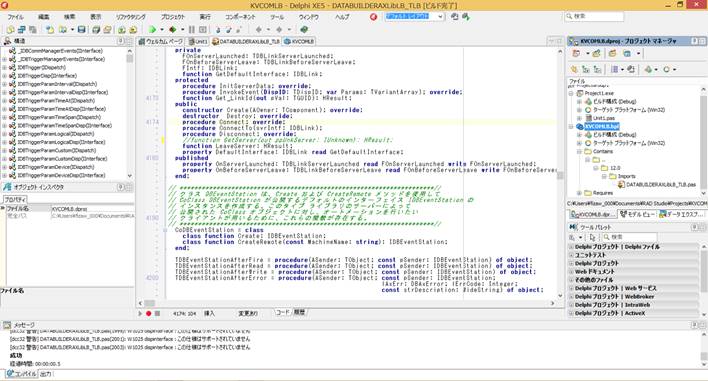Click the red record macro button in the editor status bar
Image resolution: width=708 pixels, height=381 pixels.
point(148,313)
